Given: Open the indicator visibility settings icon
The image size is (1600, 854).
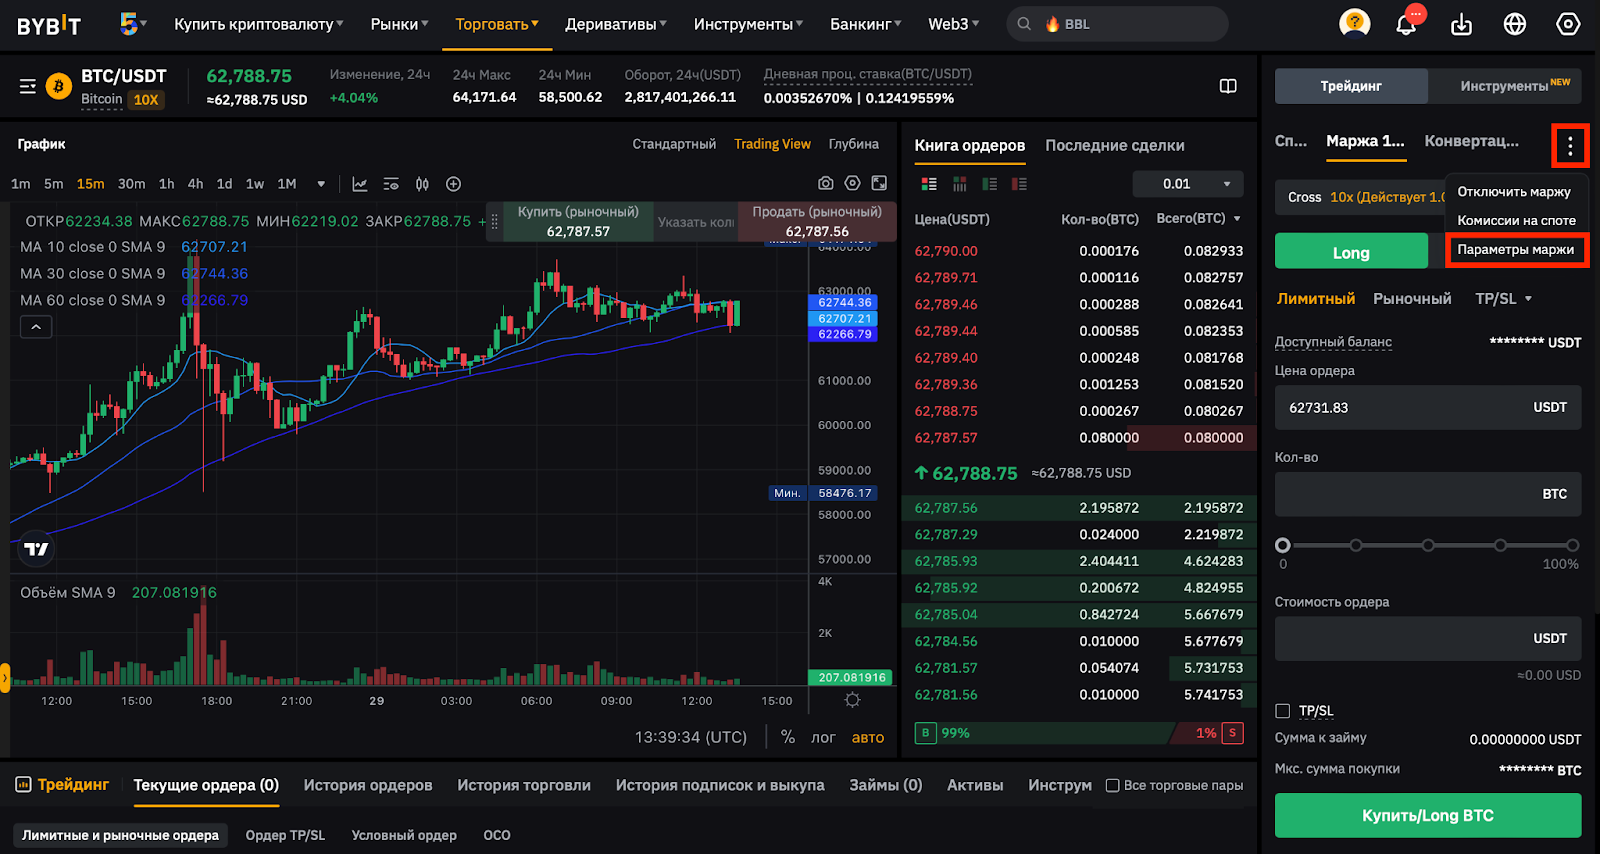Looking at the screenshot, I should pyautogui.click(x=391, y=184).
